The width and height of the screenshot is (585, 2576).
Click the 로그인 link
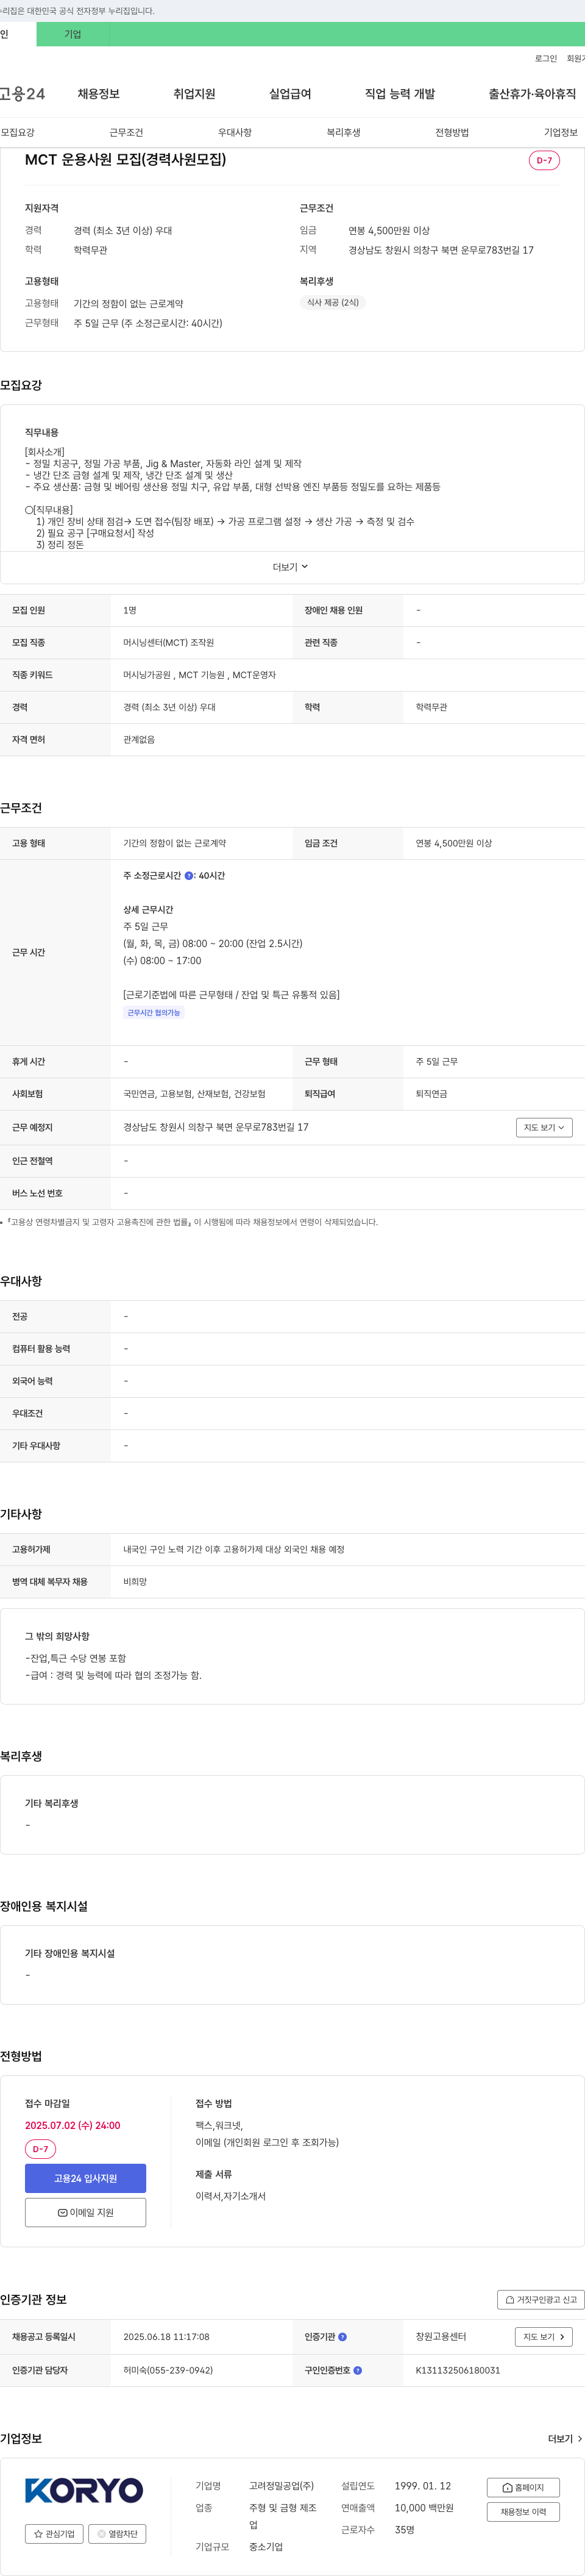(x=546, y=59)
